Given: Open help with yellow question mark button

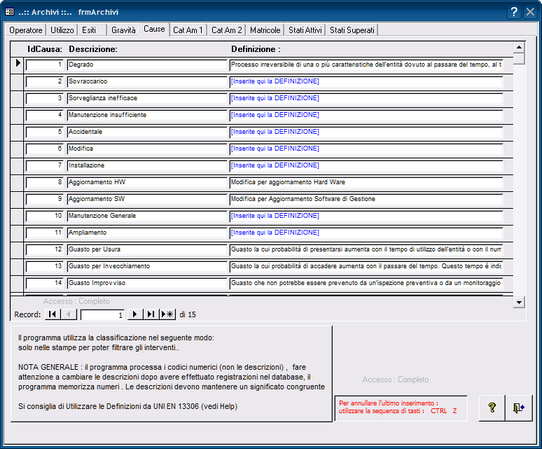Looking at the screenshot, I should tap(492, 408).
